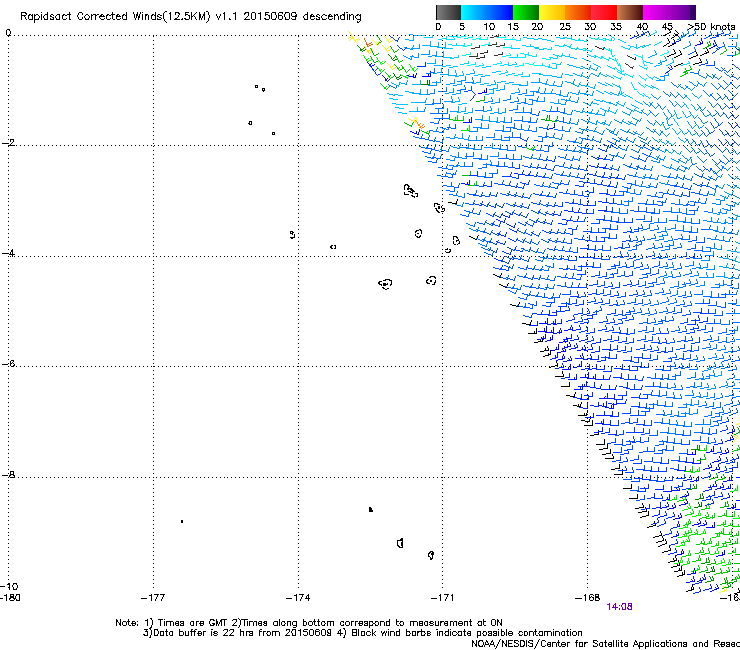Click the '-168' longitude axis label
The height and width of the screenshot is (650, 740).
click(587, 598)
